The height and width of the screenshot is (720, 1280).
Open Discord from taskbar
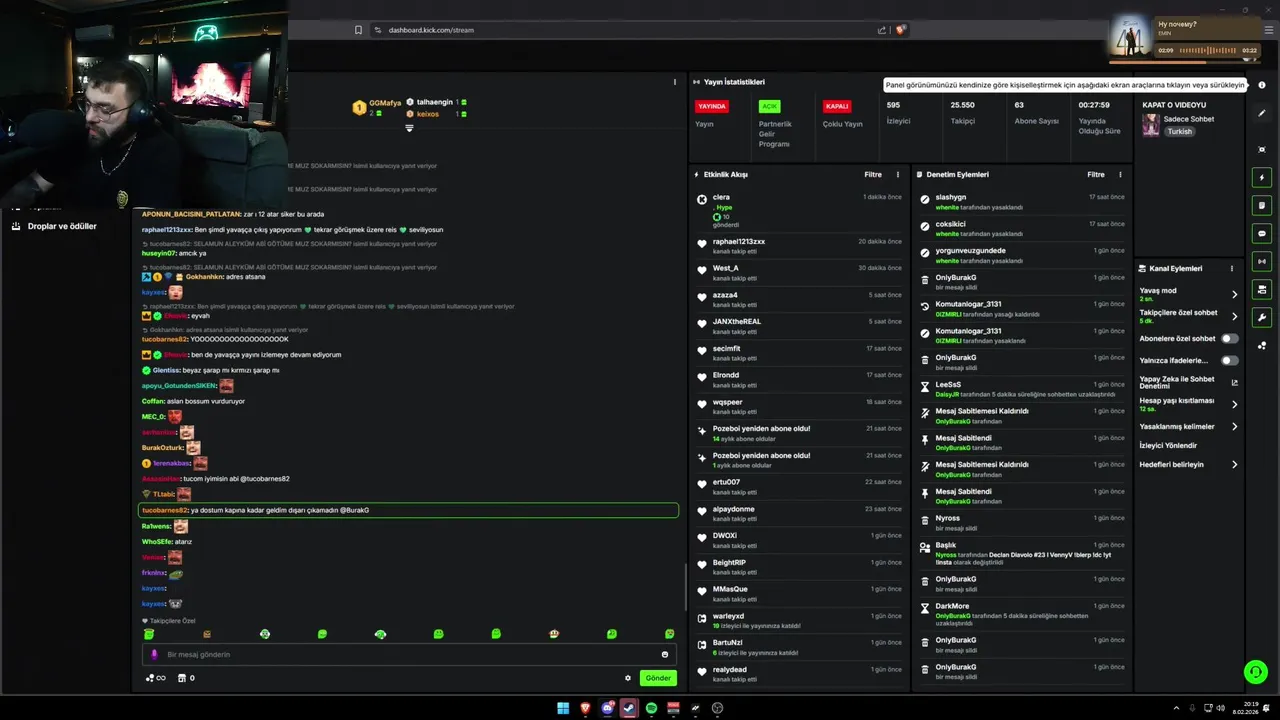point(607,708)
